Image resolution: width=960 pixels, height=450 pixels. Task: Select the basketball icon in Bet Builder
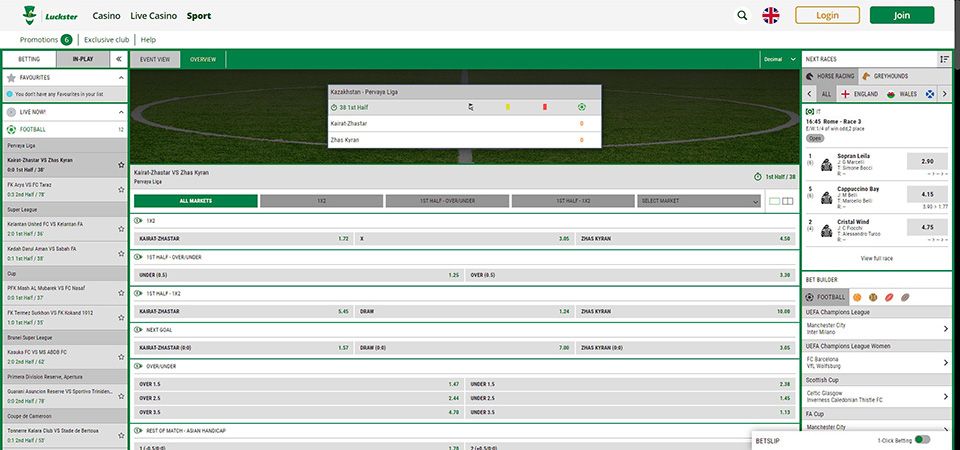pos(857,297)
